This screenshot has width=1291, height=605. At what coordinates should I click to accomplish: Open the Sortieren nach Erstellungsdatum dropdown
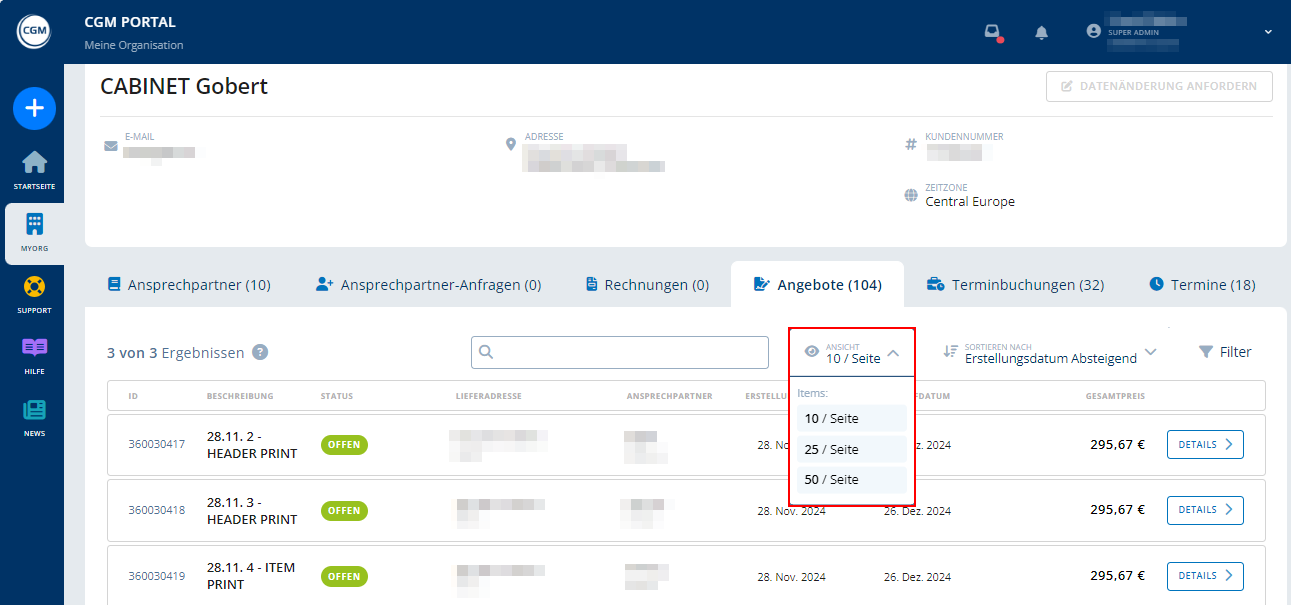click(1053, 351)
